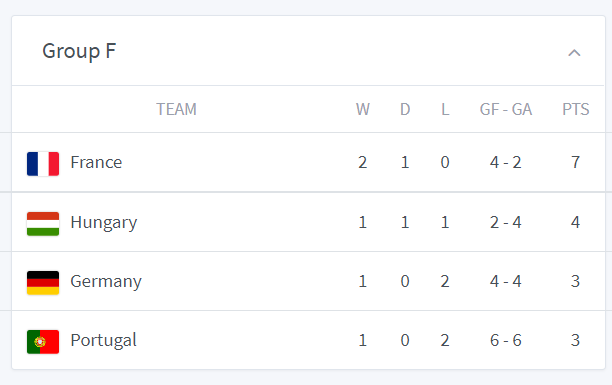Select Hungary's 2 - 4 goals value
Screen dimensions: 612x385
(506, 223)
